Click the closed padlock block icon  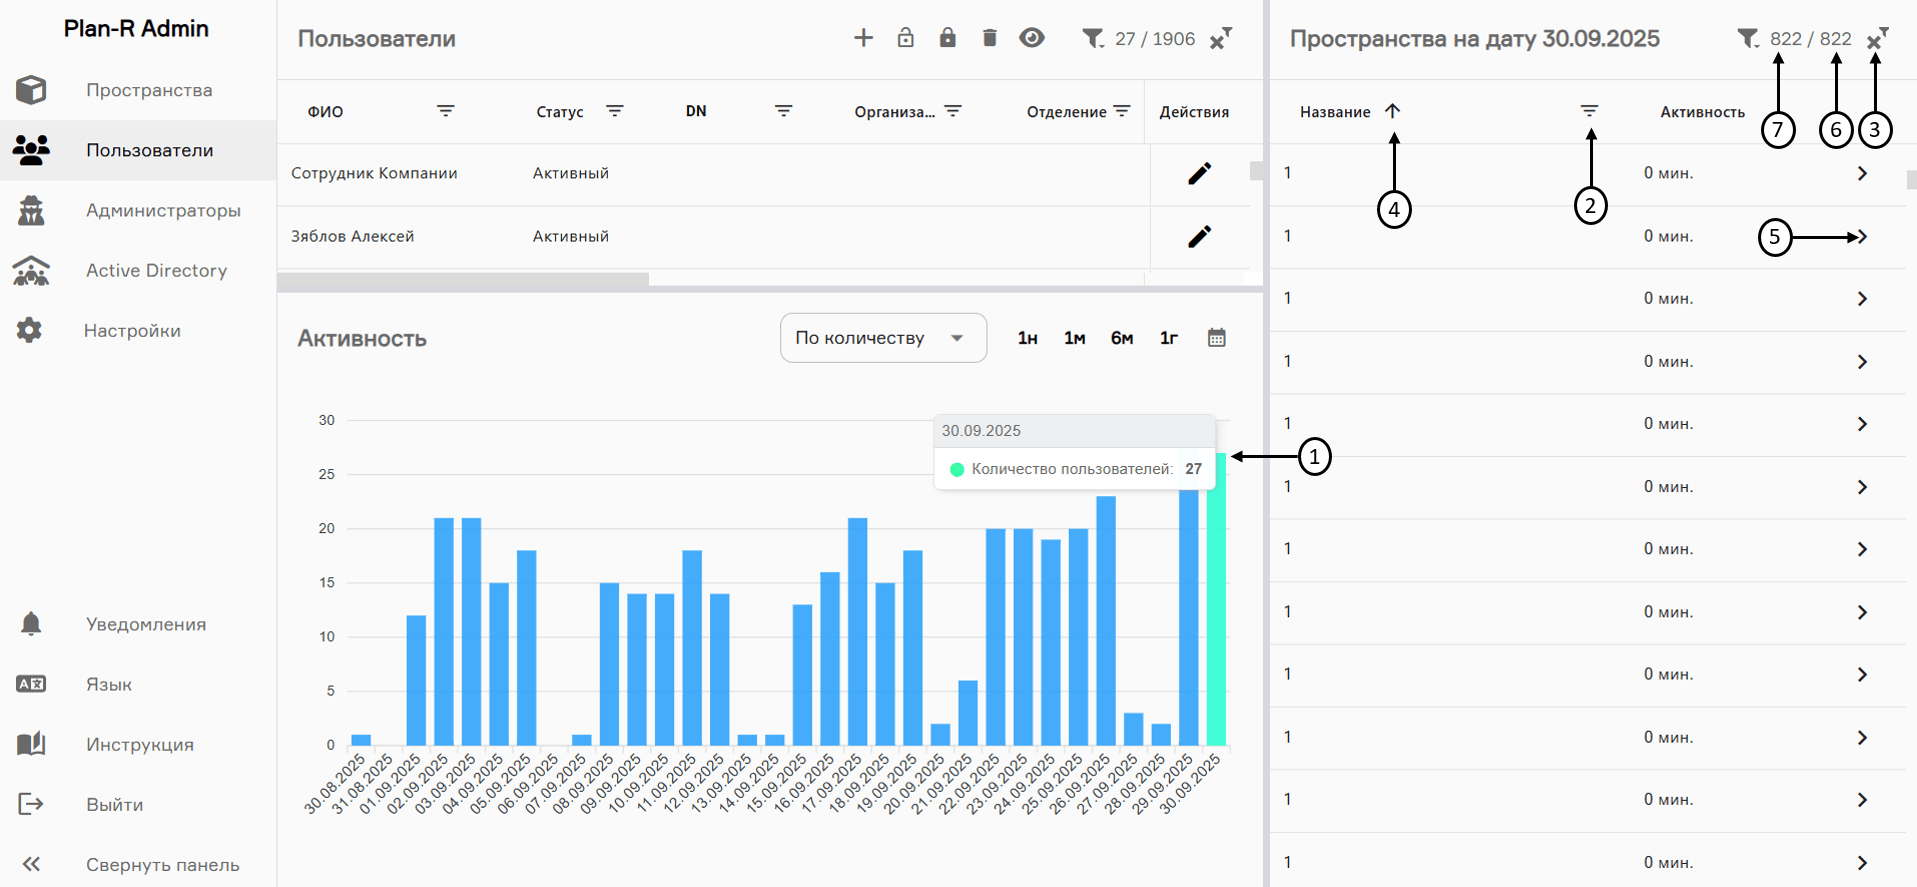click(x=947, y=38)
